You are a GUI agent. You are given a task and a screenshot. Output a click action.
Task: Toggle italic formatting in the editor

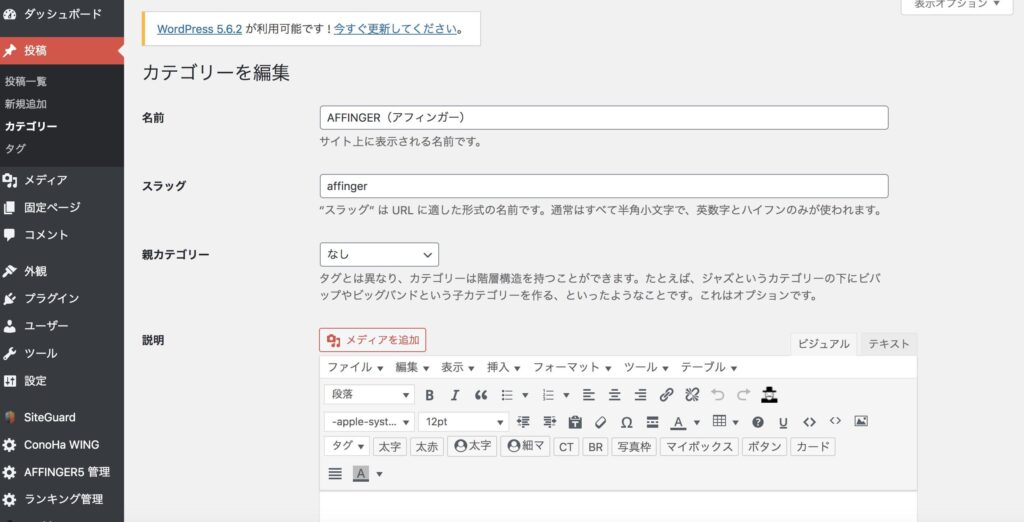[x=455, y=395]
